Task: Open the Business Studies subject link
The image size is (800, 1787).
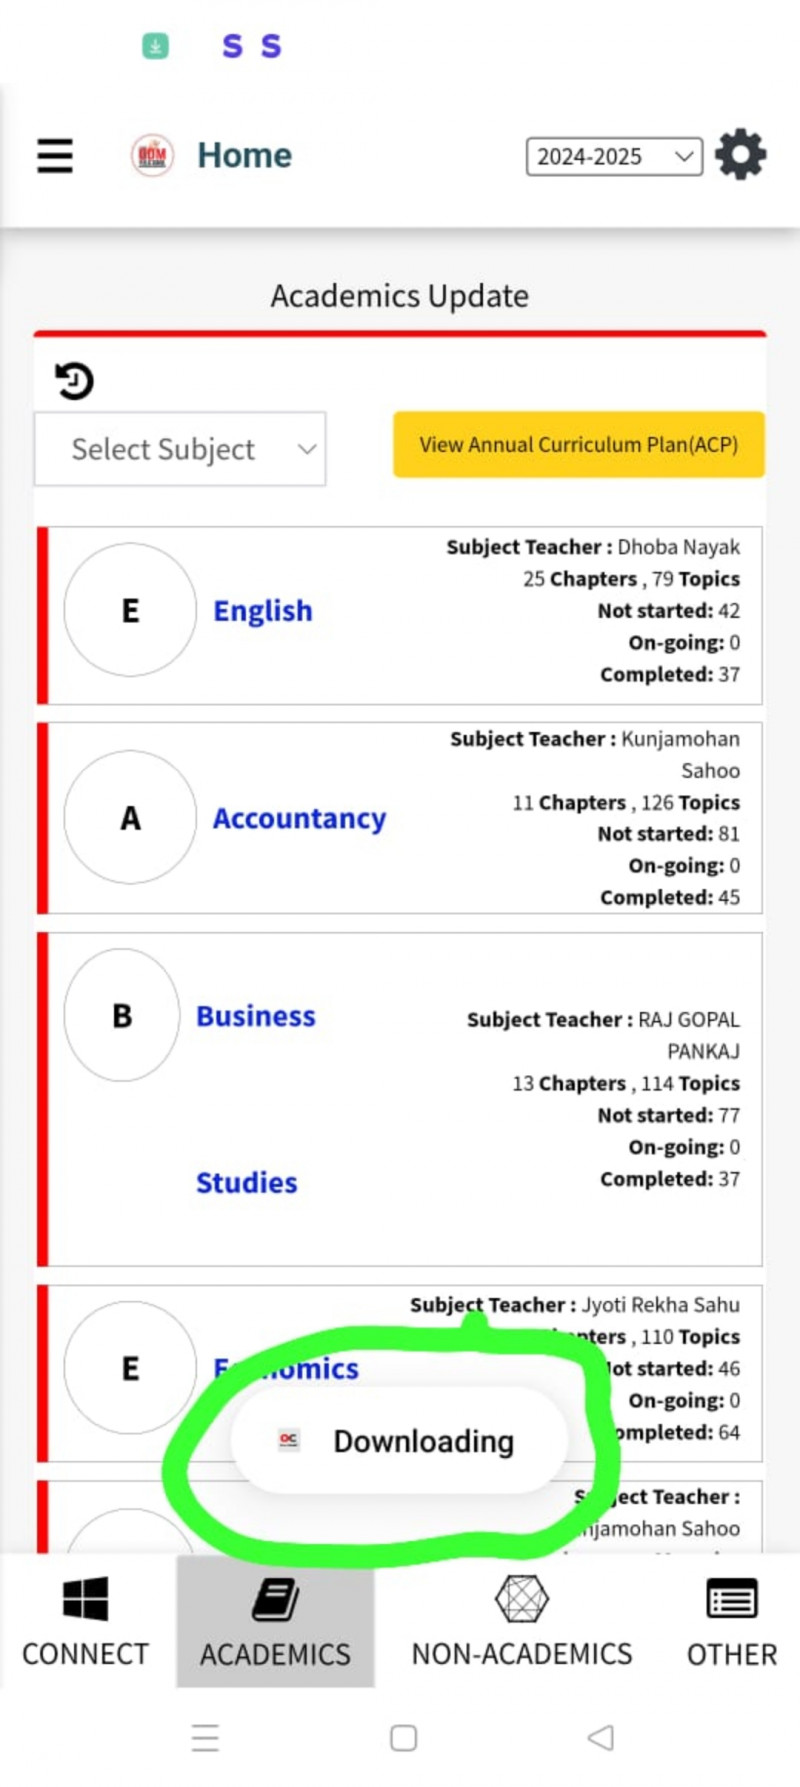Action: (256, 1016)
